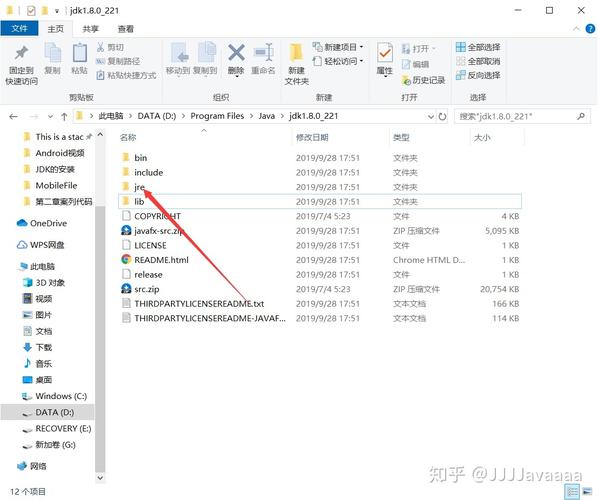Open the Recent locations dropdown arrow
The image size is (598, 500).
coord(50,116)
